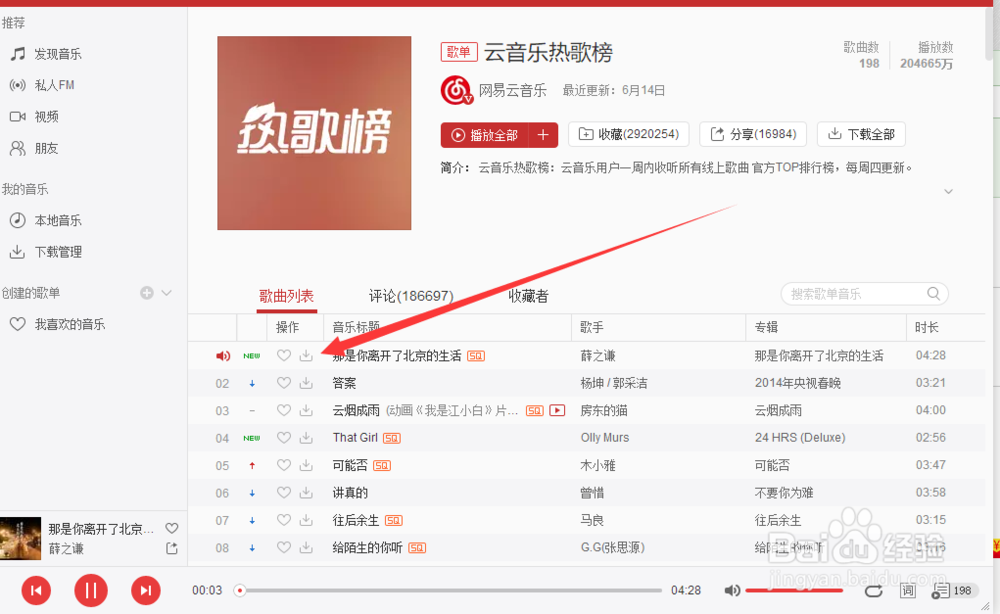The image size is (1000, 614).
Task: Click the search magnifier icon
Action: click(933, 293)
